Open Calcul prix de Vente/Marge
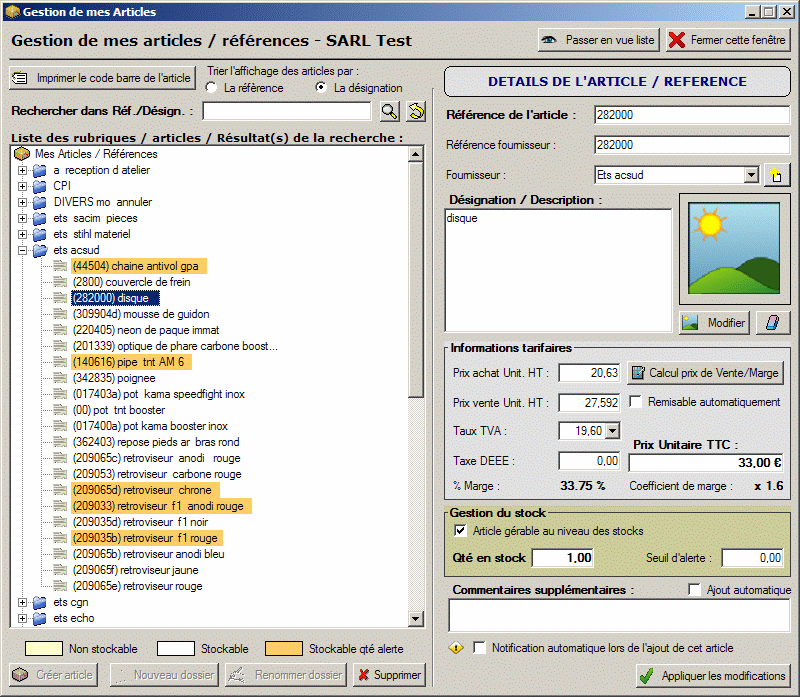The image size is (800, 697). pos(705,373)
